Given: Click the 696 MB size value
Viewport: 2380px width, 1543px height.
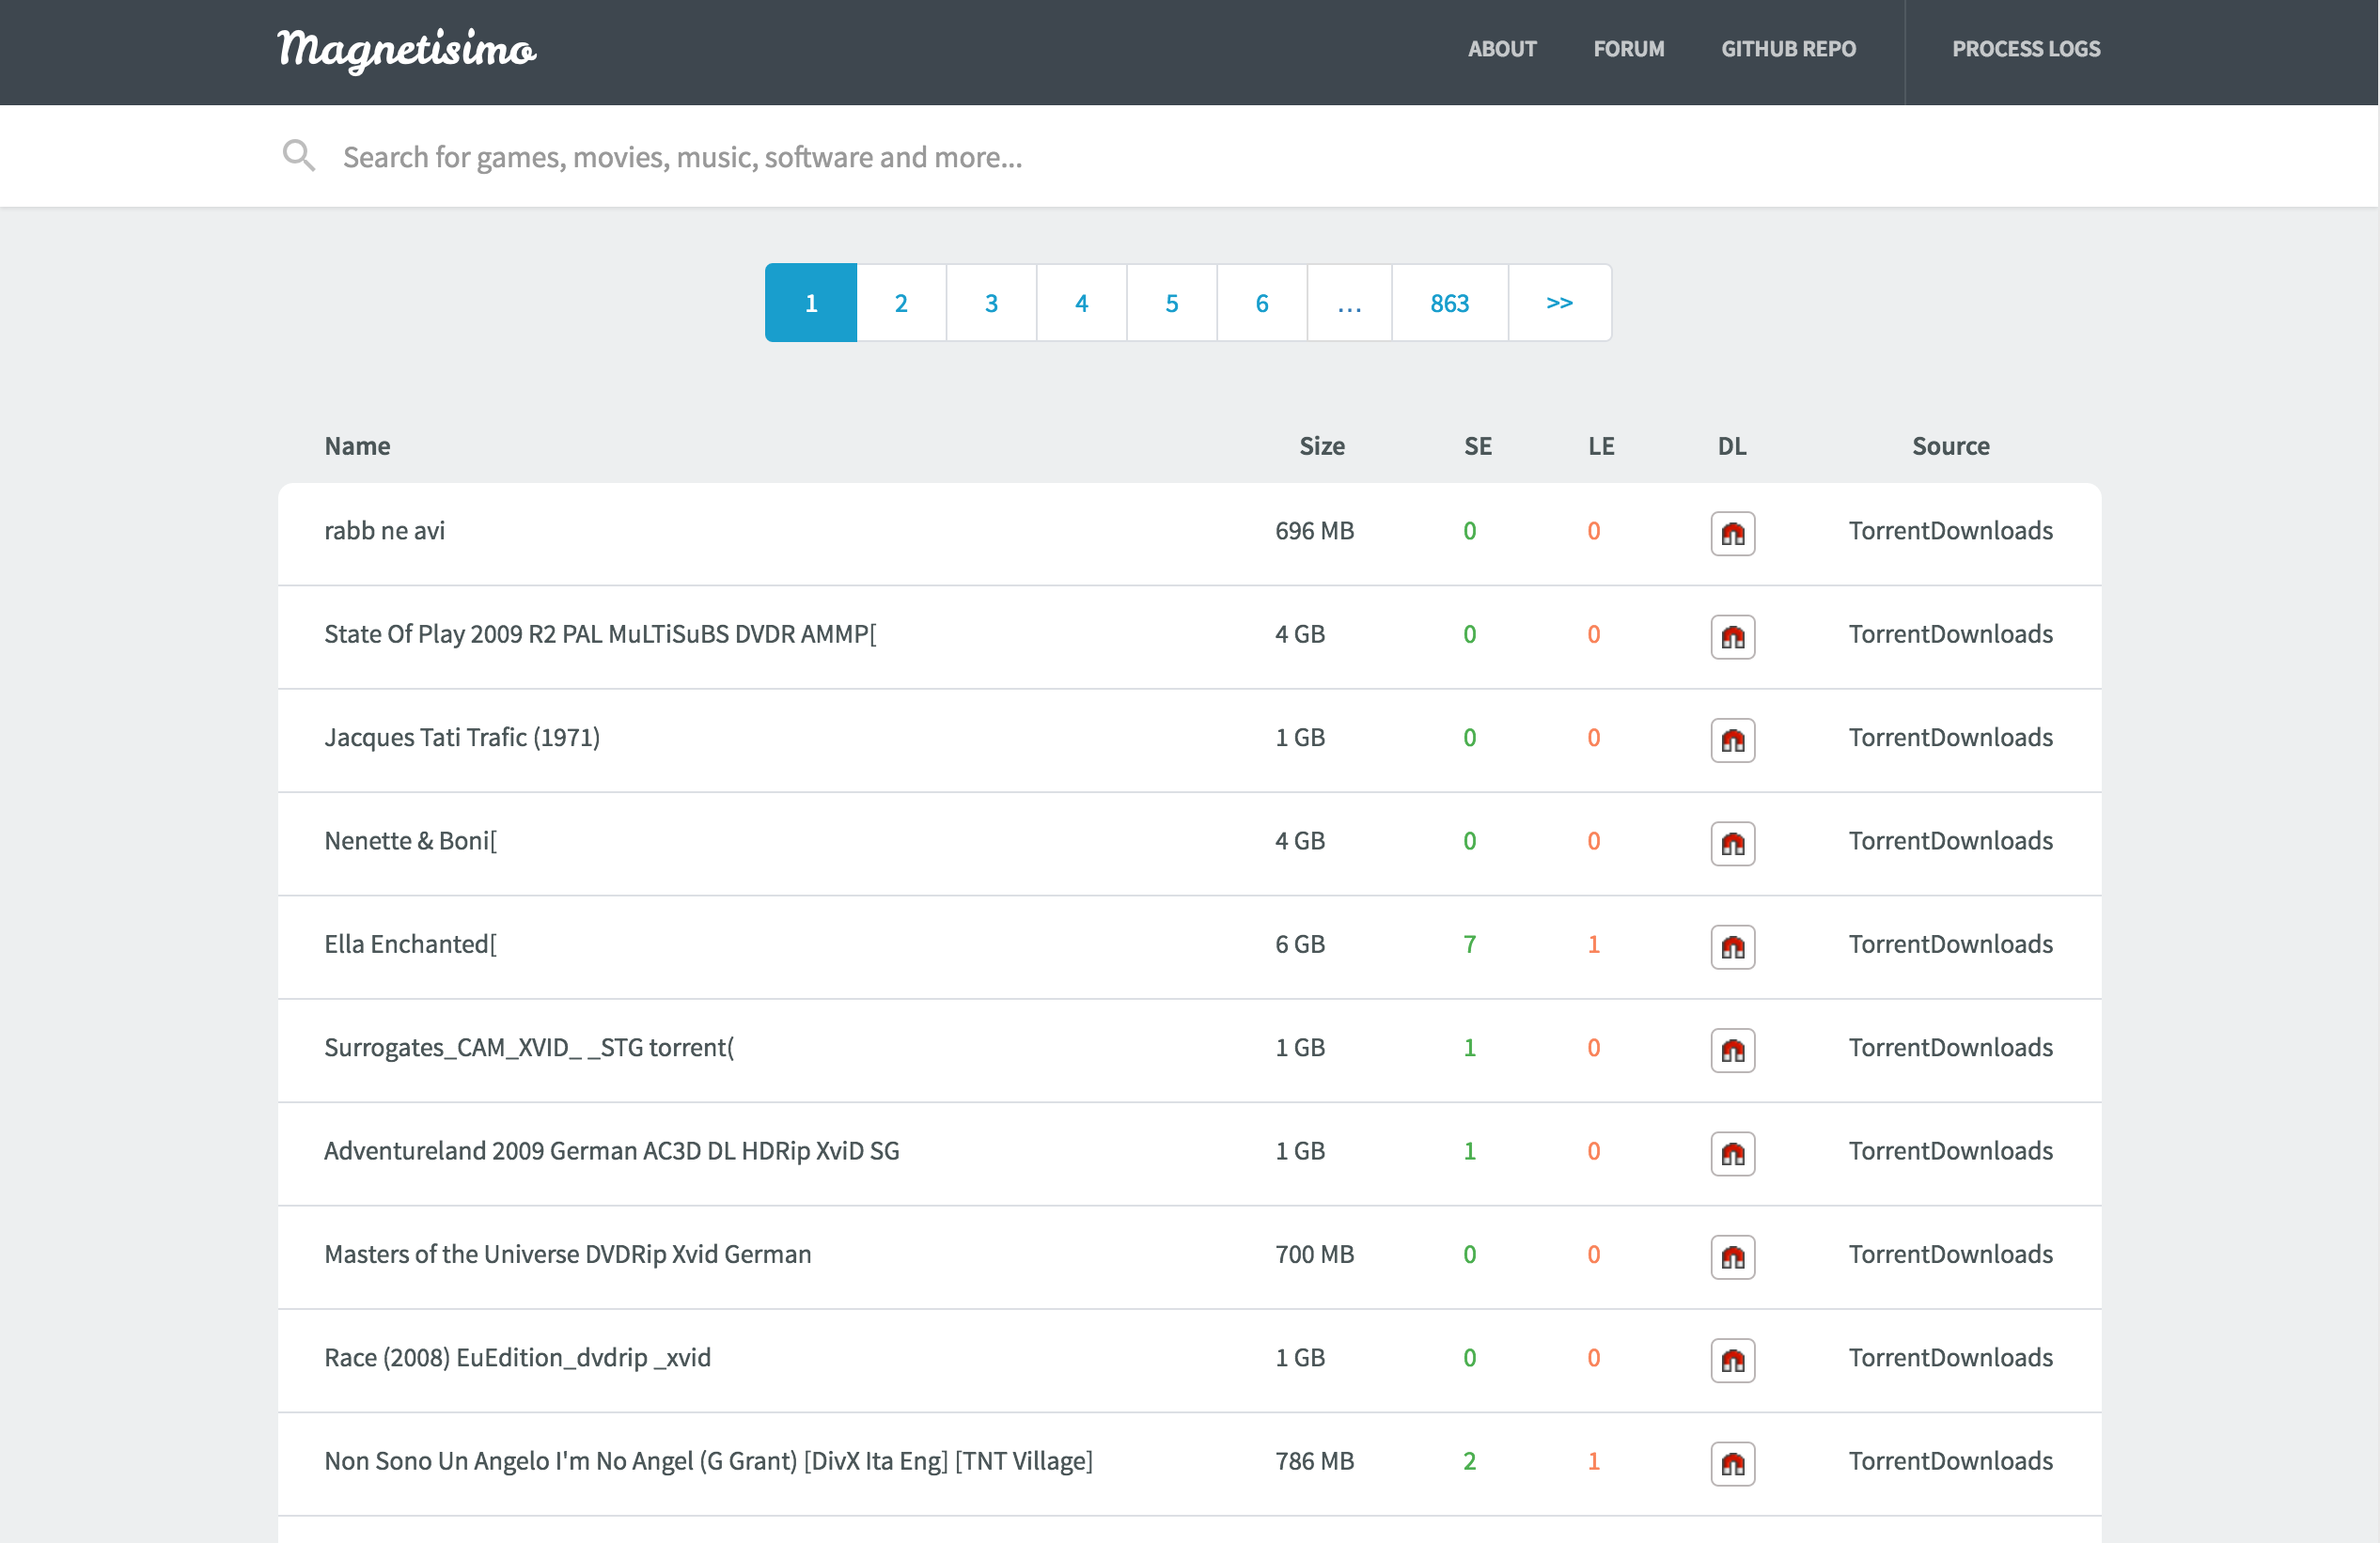Looking at the screenshot, I should point(1314,530).
